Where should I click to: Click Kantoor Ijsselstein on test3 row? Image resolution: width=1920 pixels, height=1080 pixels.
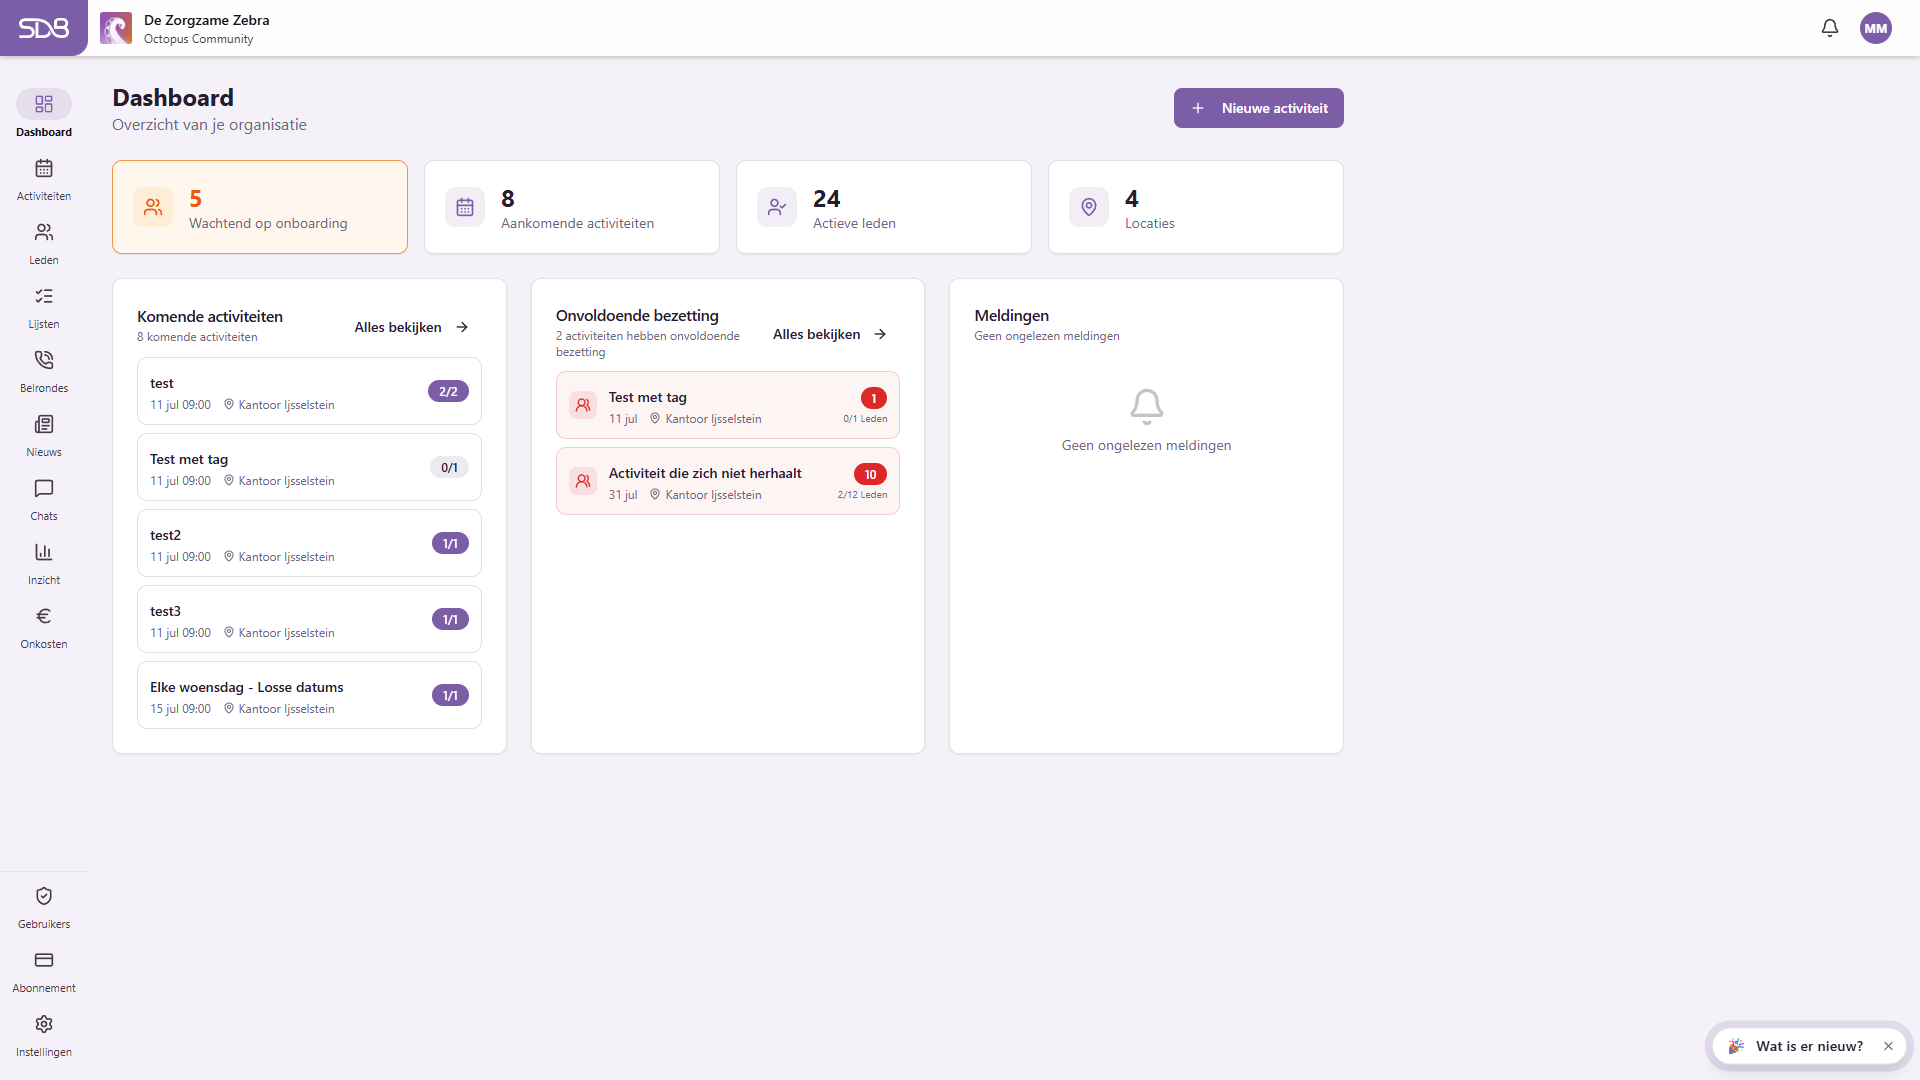pos(286,633)
